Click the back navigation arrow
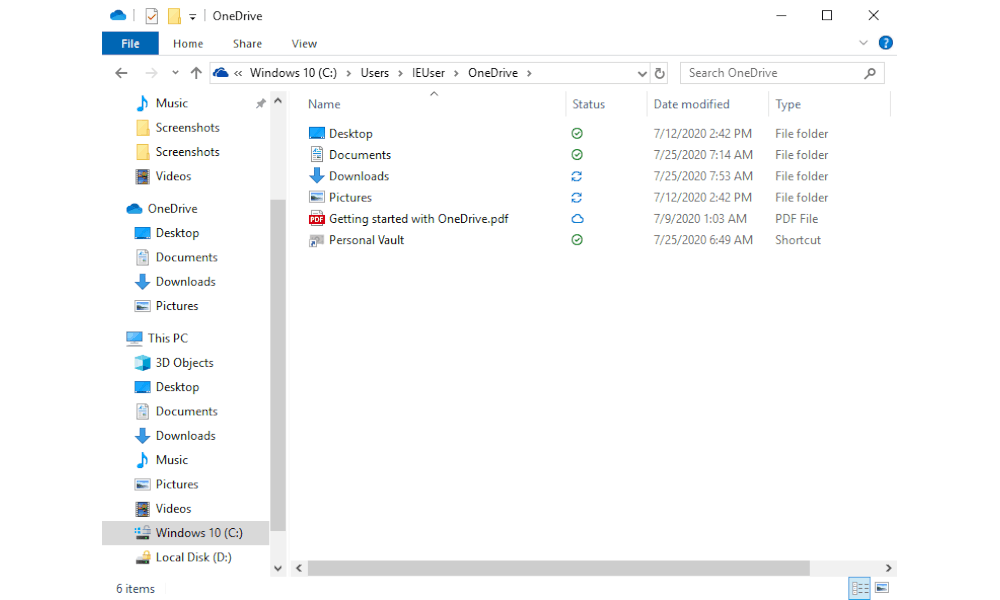 (x=121, y=73)
